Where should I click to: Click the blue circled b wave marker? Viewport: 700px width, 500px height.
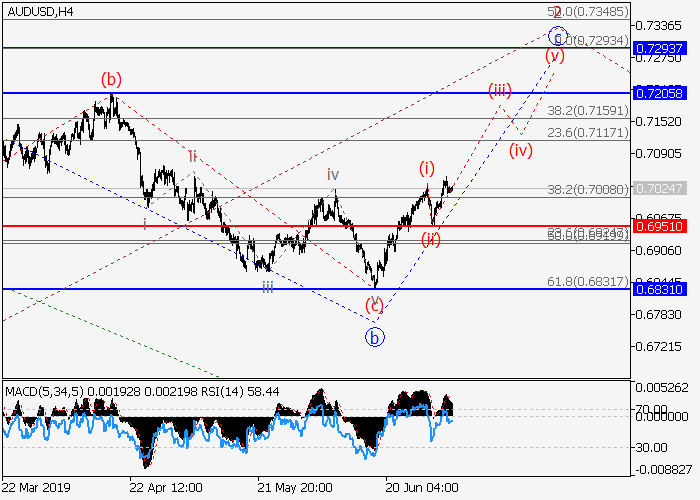pyautogui.click(x=374, y=337)
